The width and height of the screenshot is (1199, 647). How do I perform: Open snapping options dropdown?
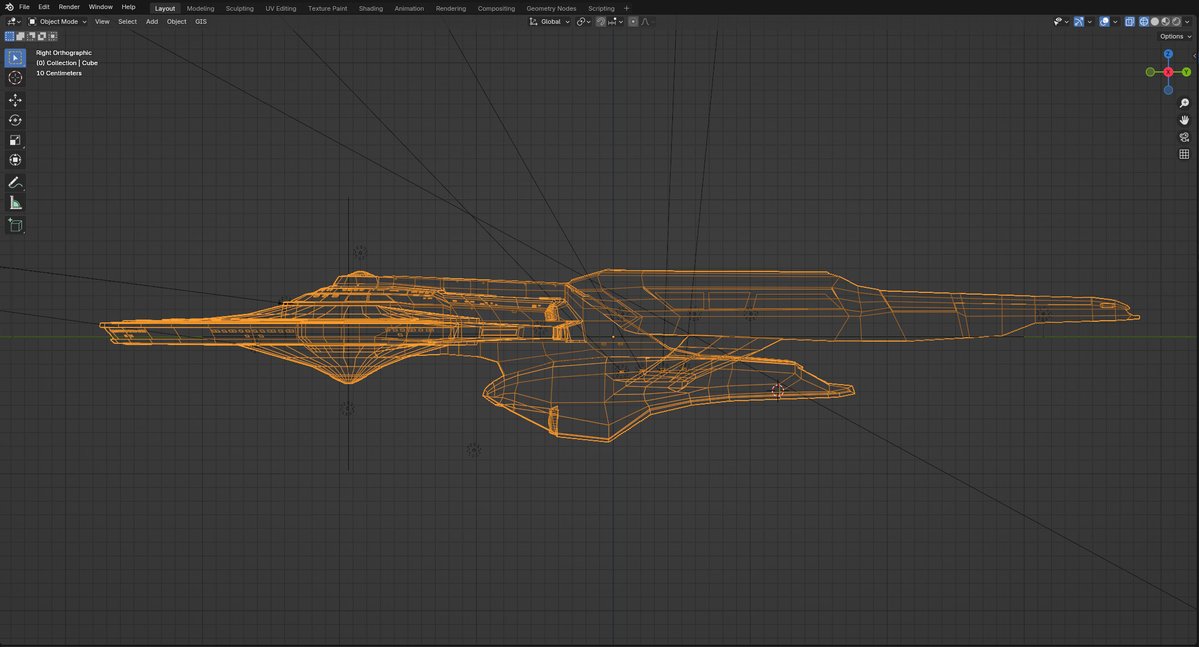coord(615,21)
